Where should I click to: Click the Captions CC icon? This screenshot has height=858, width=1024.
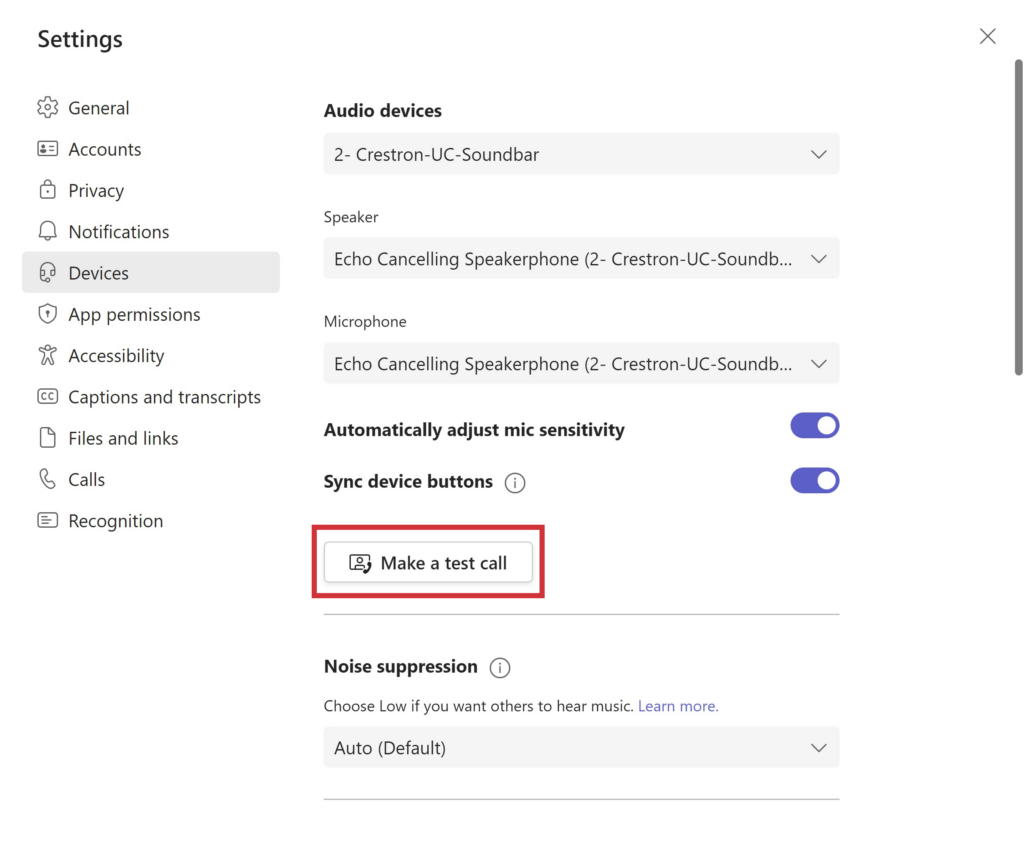[48, 396]
